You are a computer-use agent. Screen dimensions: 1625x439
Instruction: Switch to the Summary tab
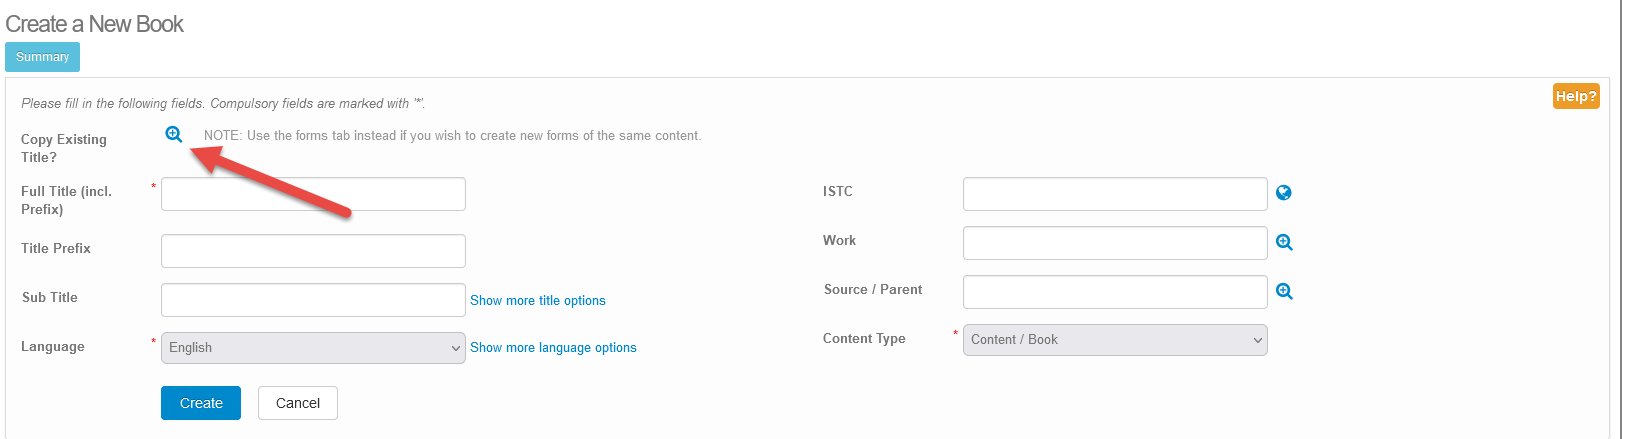click(x=42, y=57)
